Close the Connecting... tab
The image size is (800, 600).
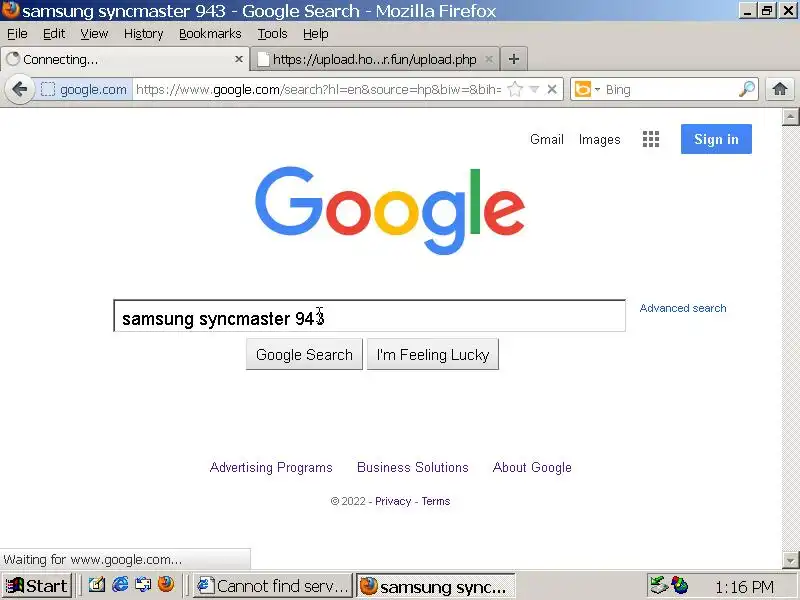pyautogui.click(x=238, y=59)
